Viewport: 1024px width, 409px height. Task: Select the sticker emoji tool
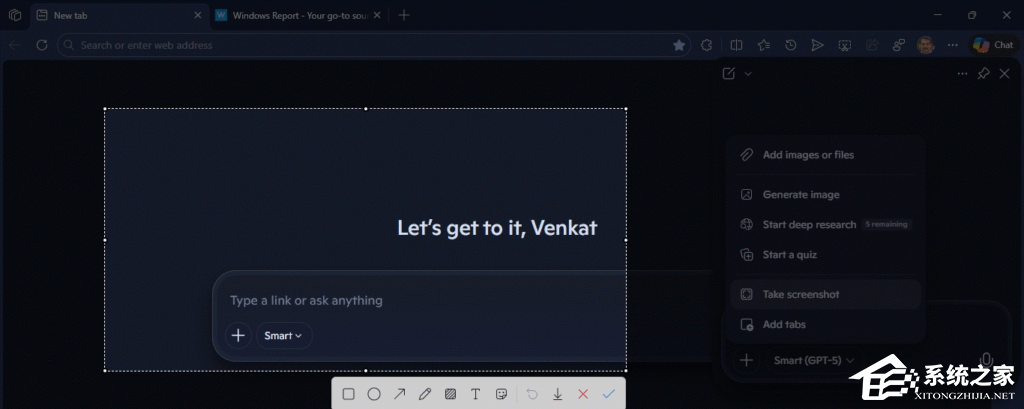point(502,394)
